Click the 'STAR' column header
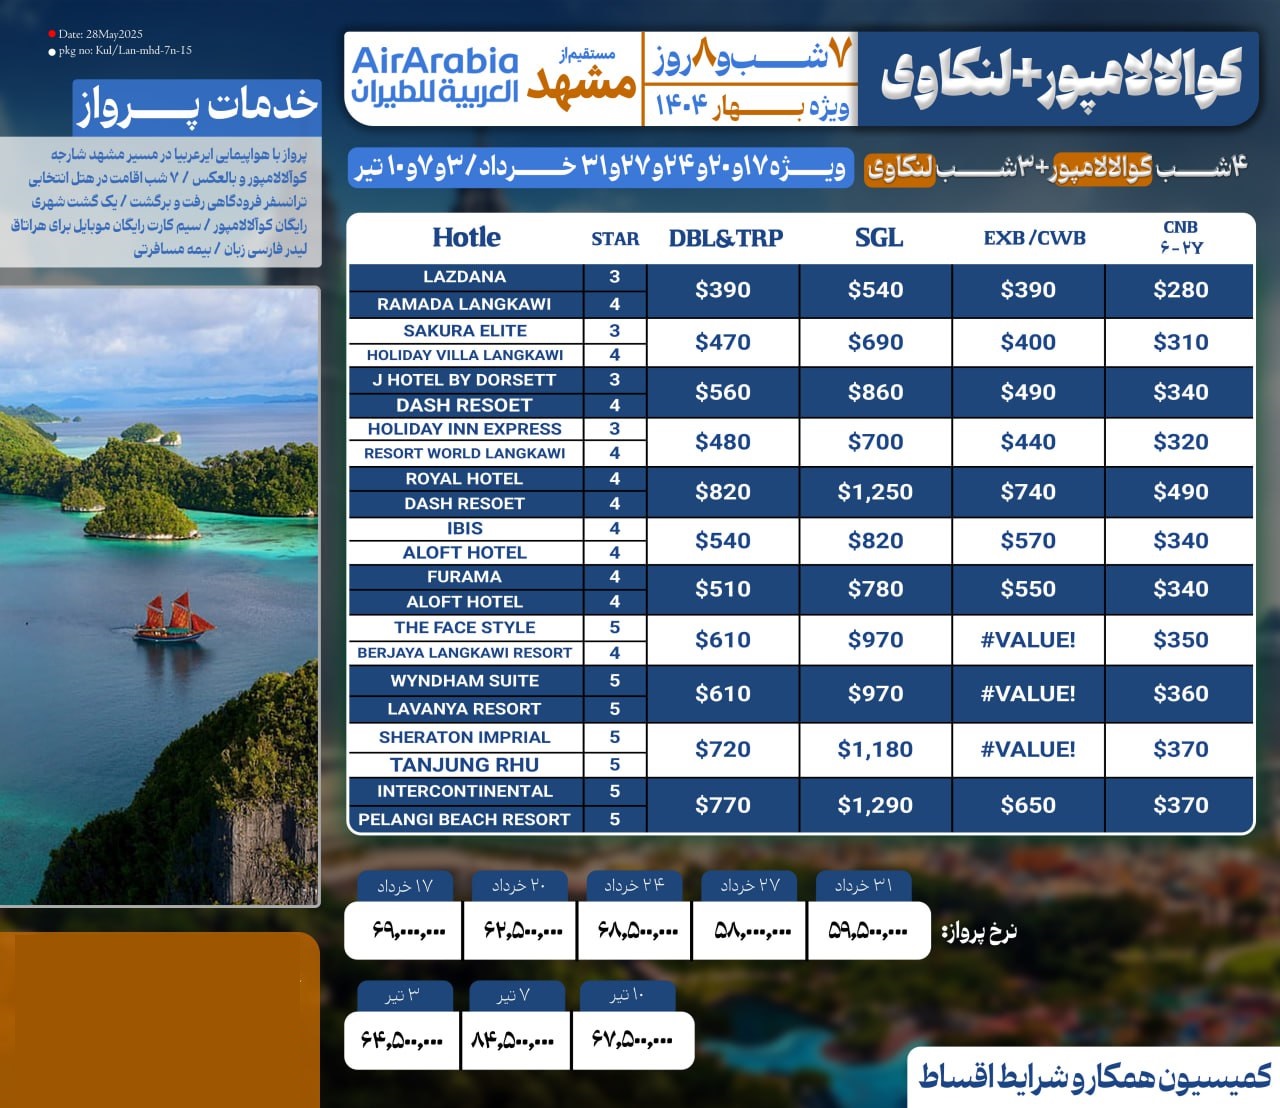Screen dimensions: 1280x1108 pyautogui.click(x=615, y=239)
